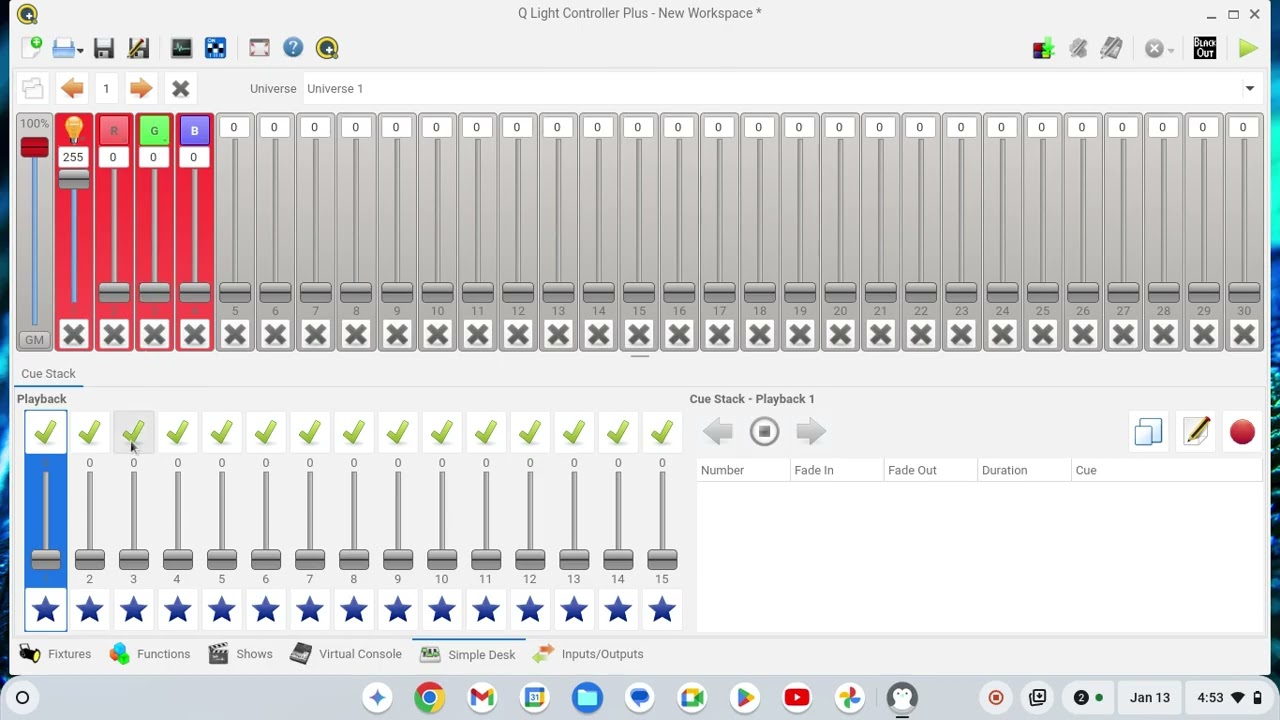Toggle the Blackout button
This screenshot has height=720, width=1280.
click(x=1205, y=48)
